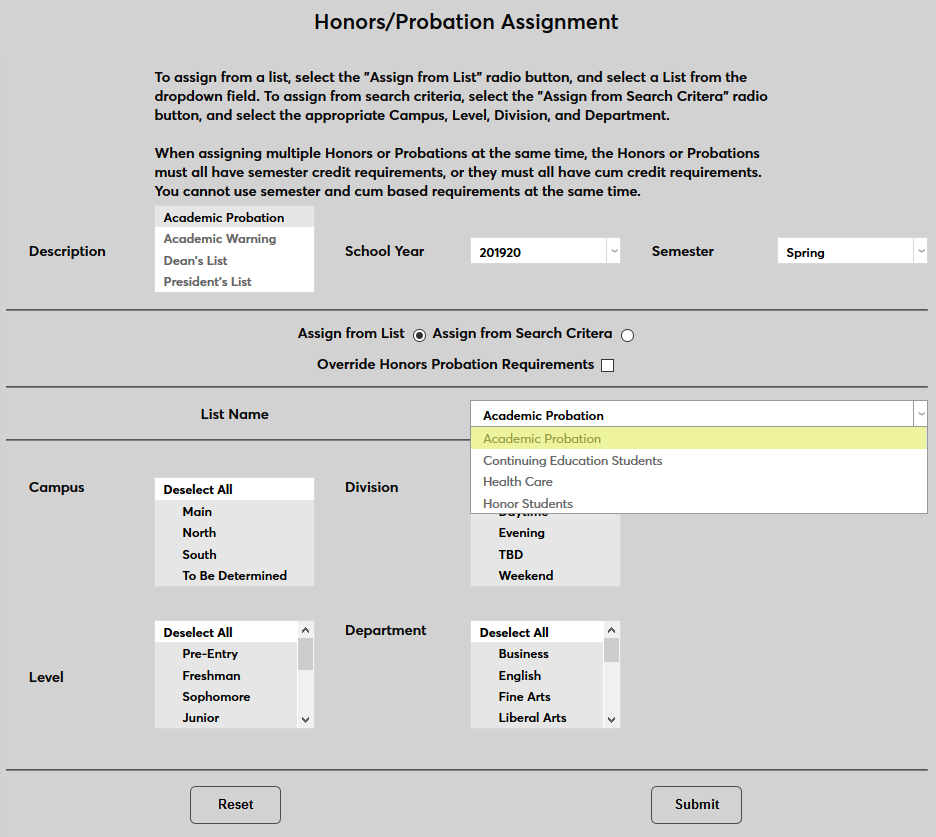Select the 'Assign from Search Critera' radio button
Image resolution: width=936 pixels, height=837 pixels.
pyautogui.click(x=628, y=335)
